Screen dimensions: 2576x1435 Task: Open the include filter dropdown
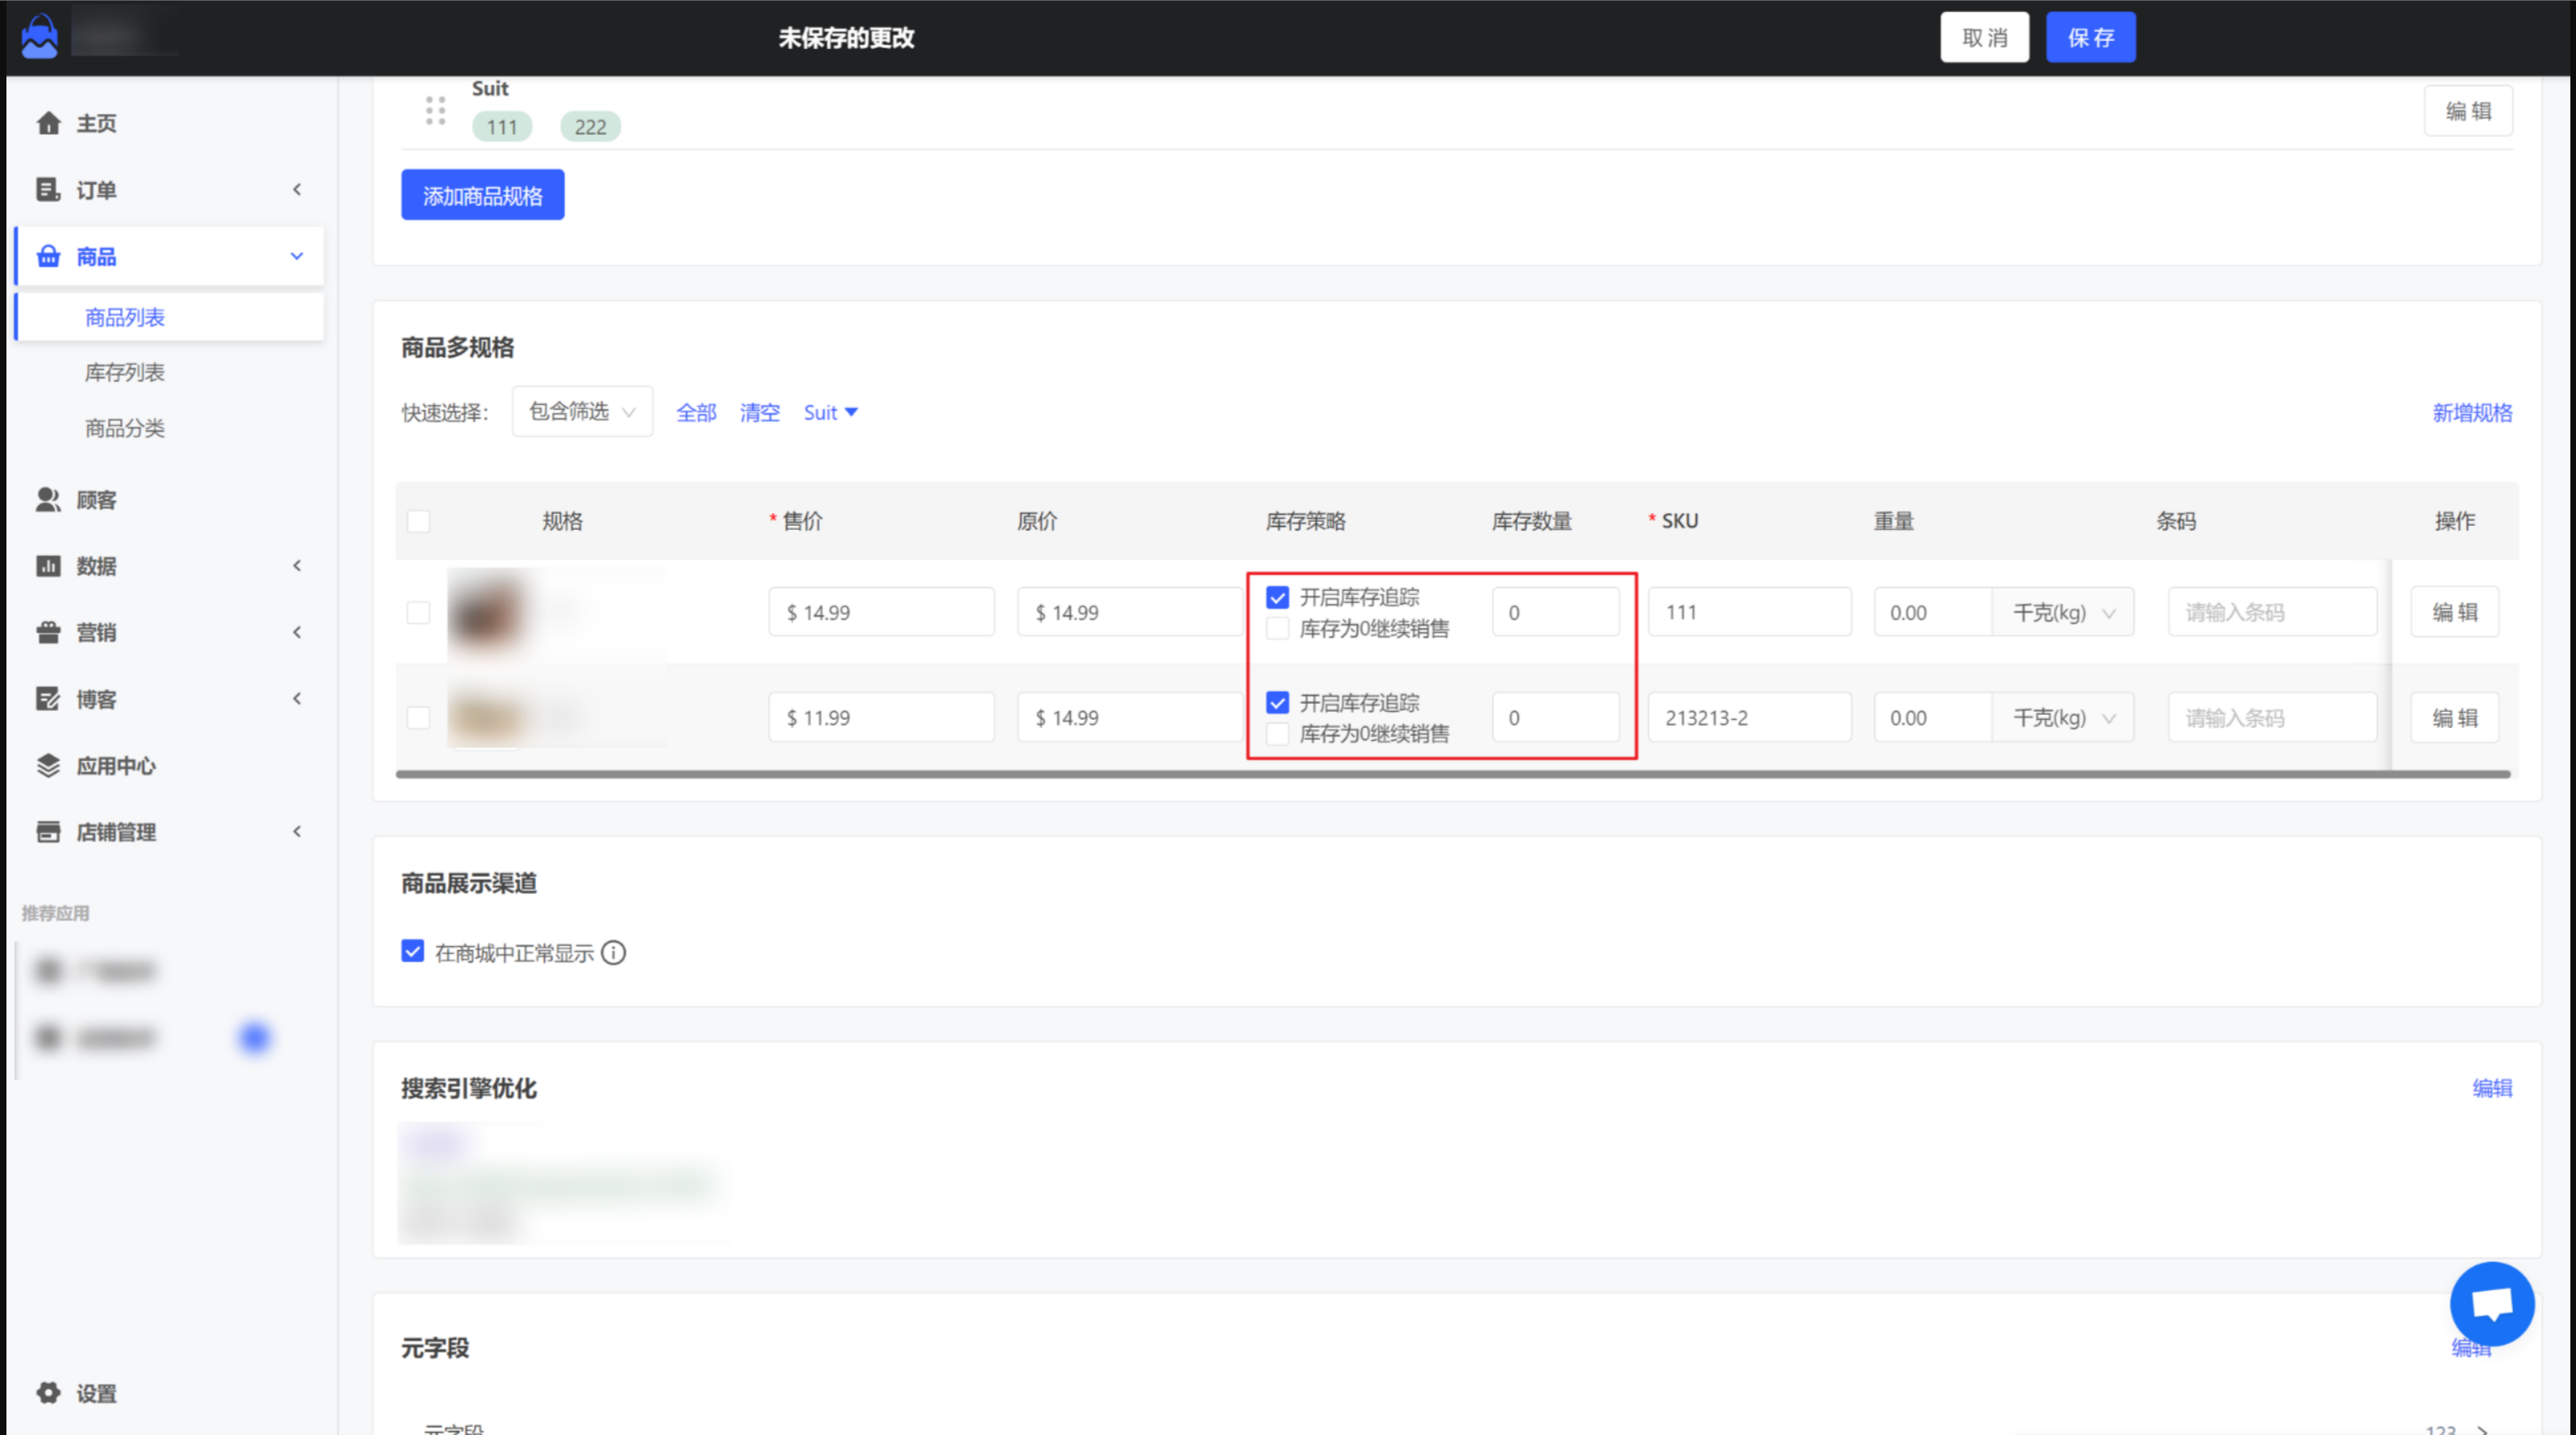582,411
